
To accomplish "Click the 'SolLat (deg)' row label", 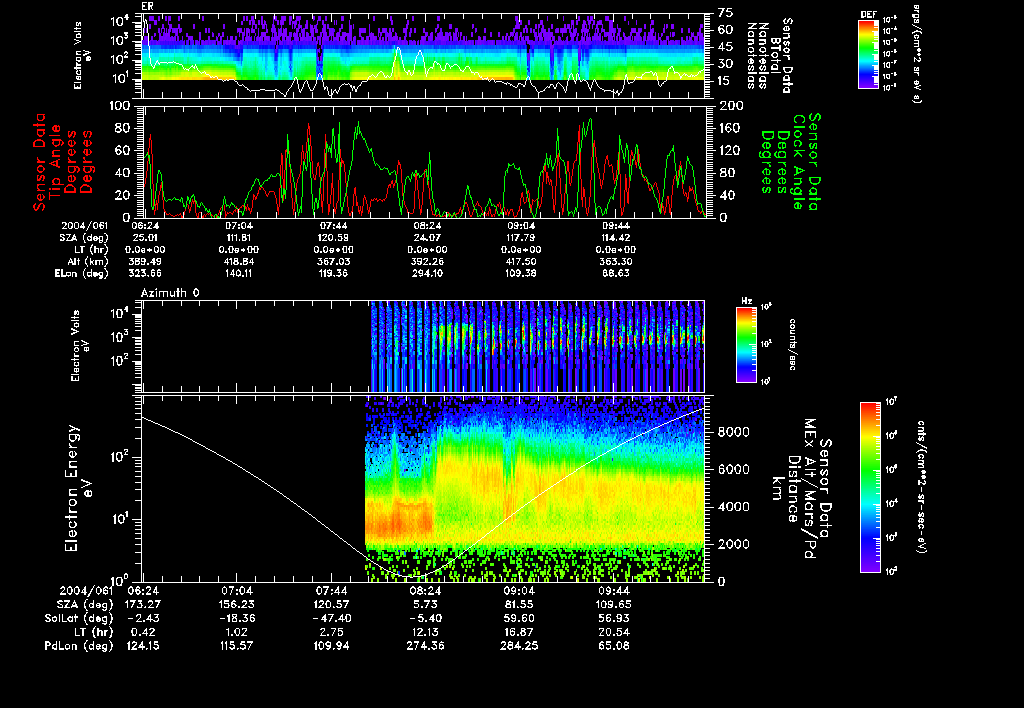I will point(78,619).
